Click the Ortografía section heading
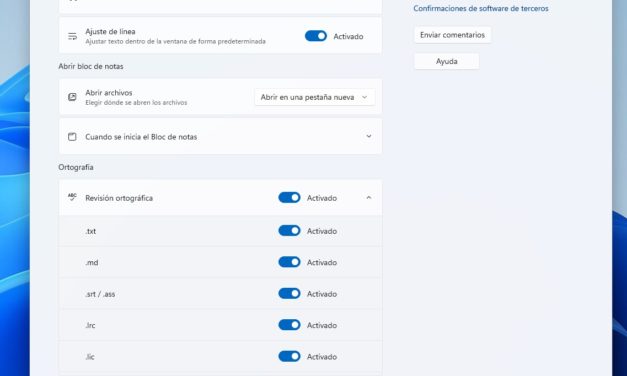Viewport: 627px width, 376px height. 76,167
